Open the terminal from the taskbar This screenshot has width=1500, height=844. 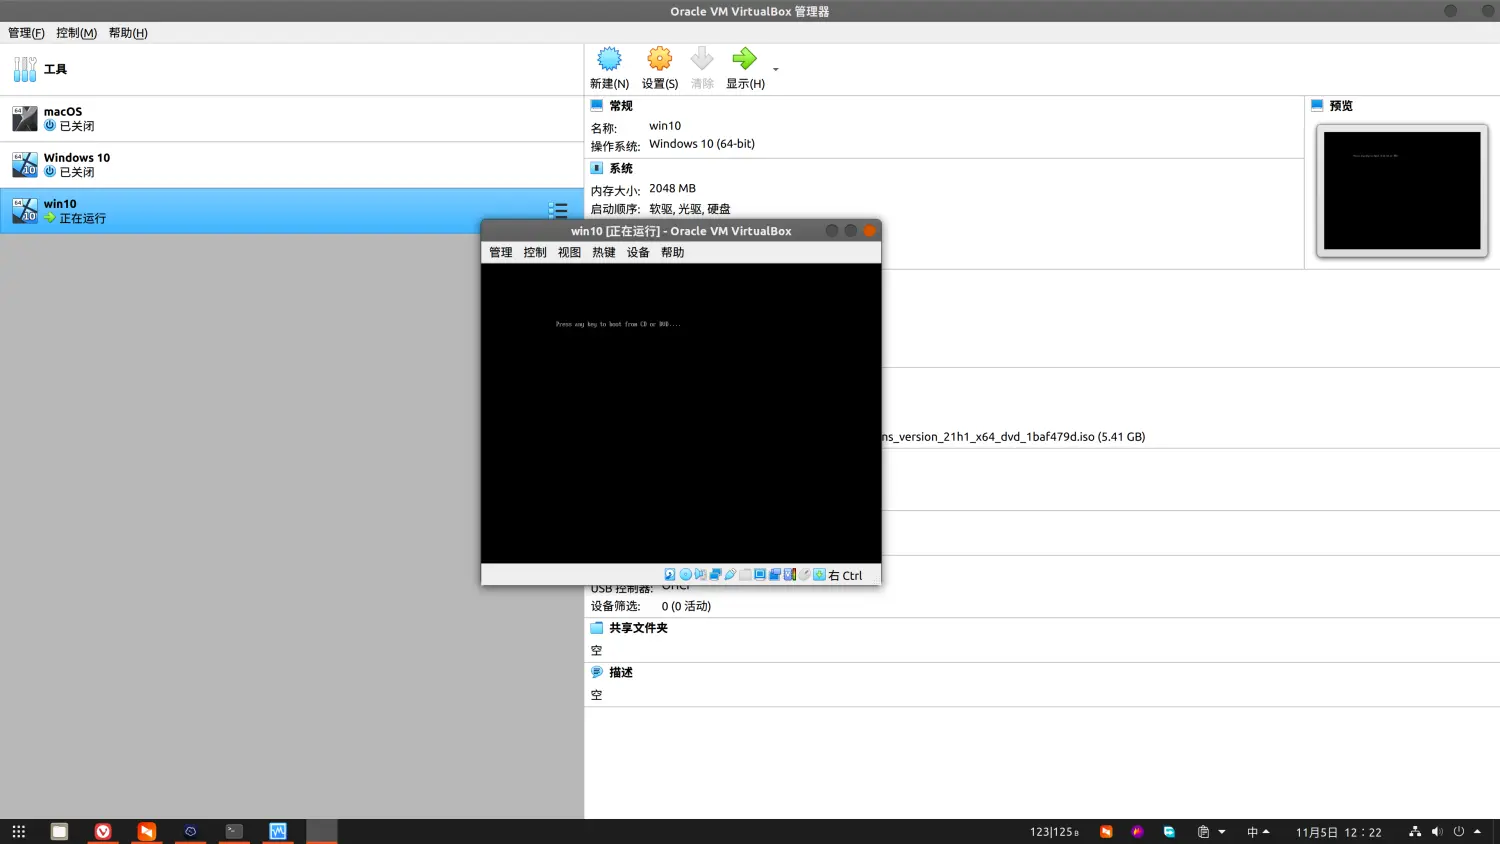[234, 831]
